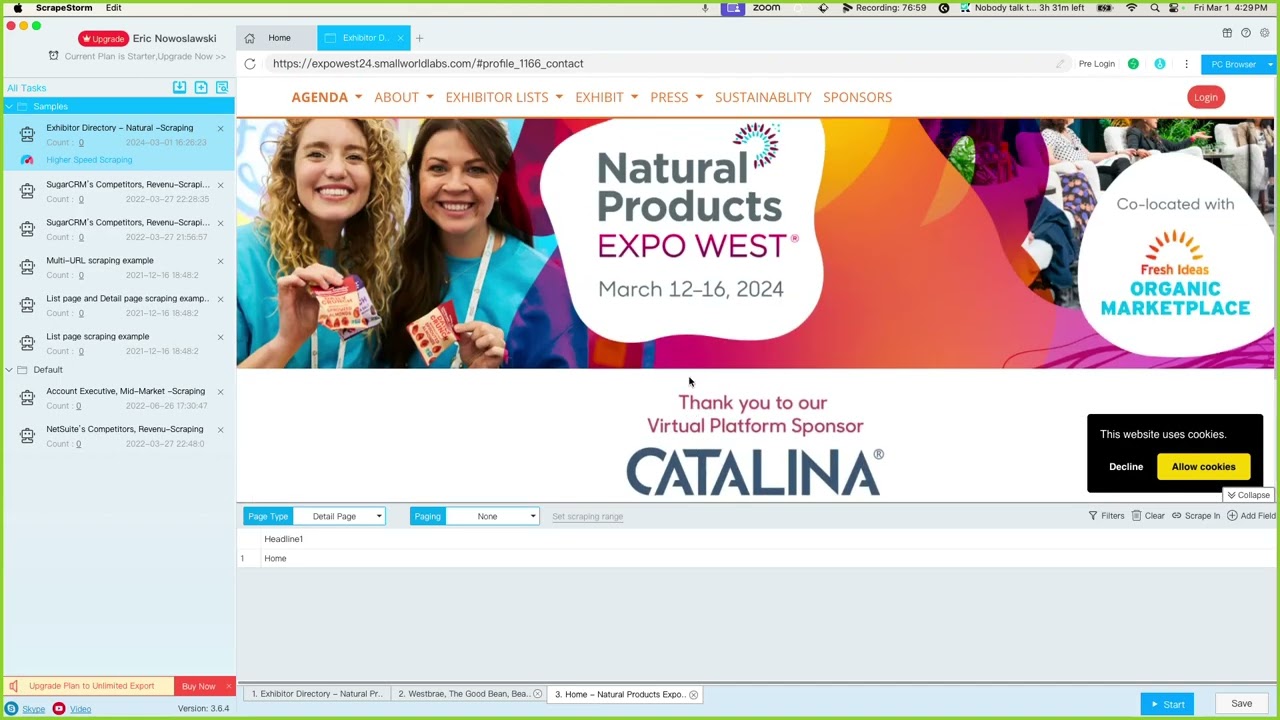The height and width of the screenshot is (720, 1280).
Task: Select the NetSuite's Competitors task
Action: [118, 436]
